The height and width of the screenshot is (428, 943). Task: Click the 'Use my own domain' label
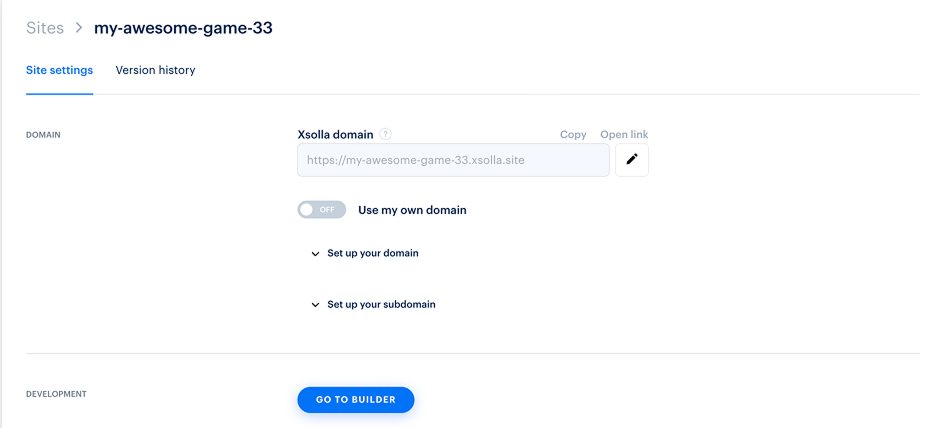click(x=413, y=210)
